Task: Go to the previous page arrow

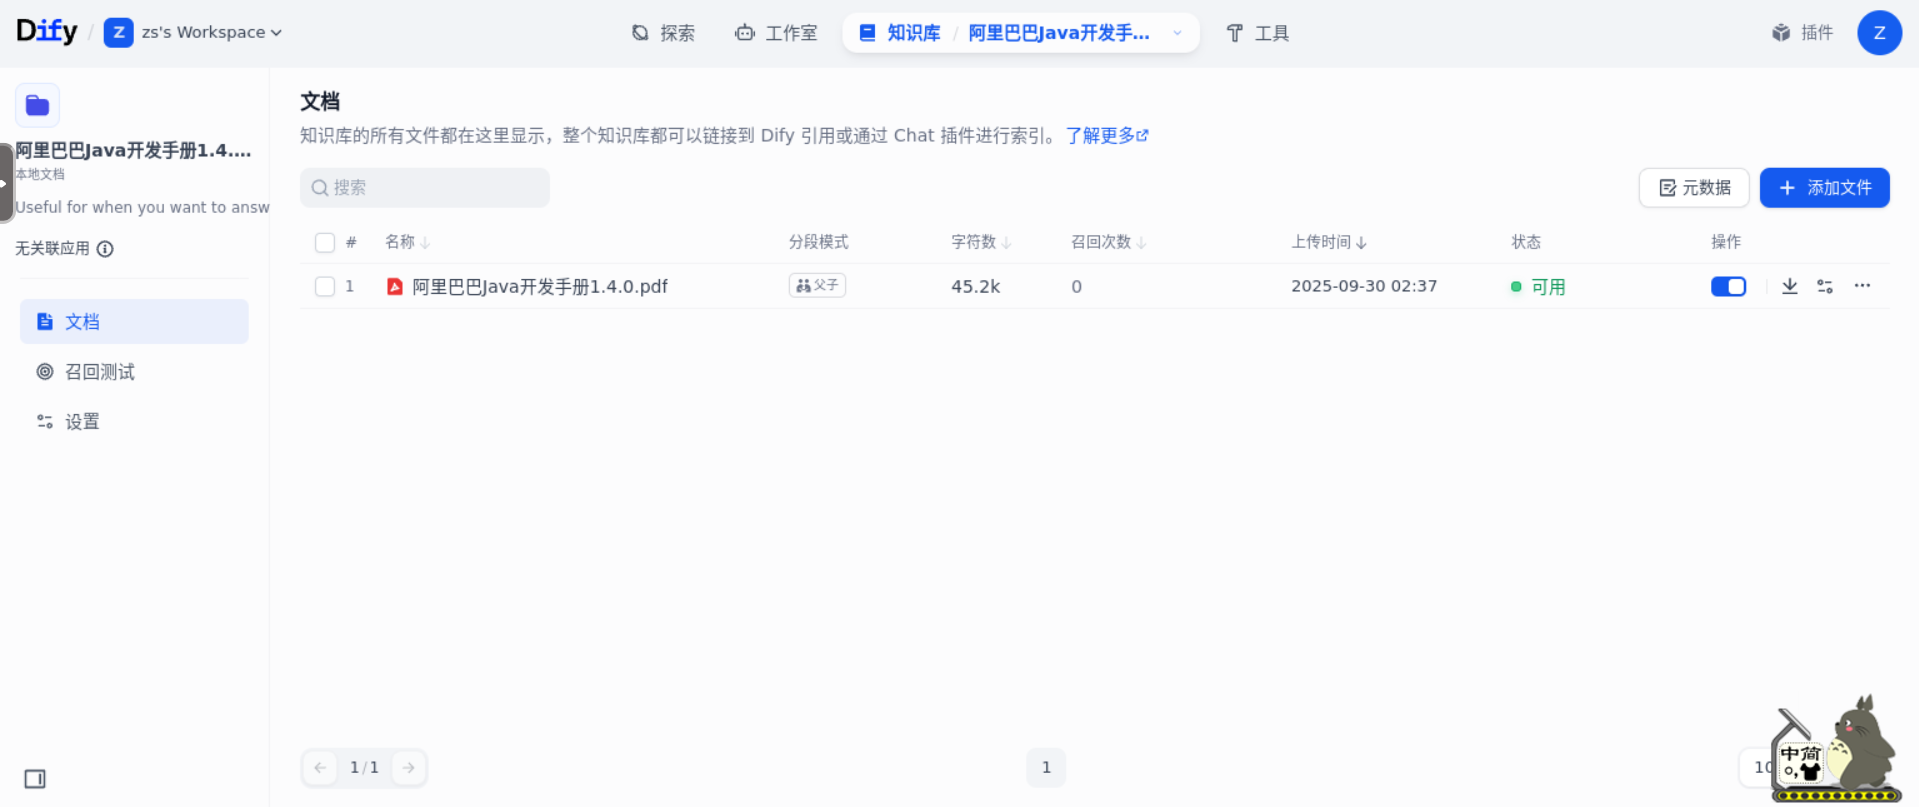Action: click(320, 768)
